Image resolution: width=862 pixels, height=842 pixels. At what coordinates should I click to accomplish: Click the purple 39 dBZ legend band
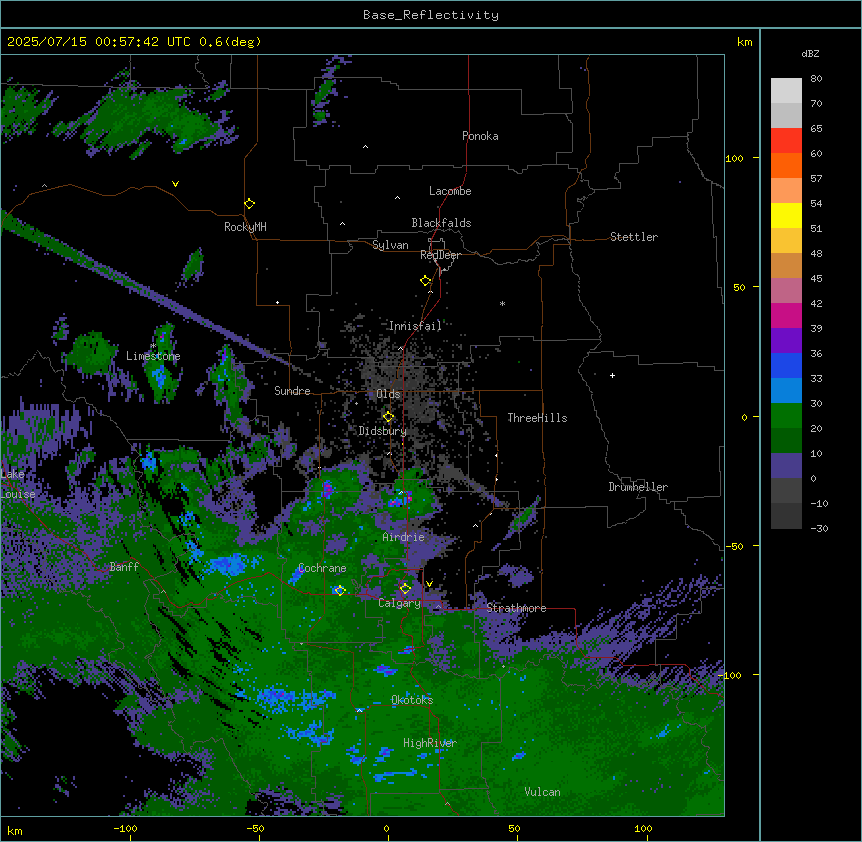pyautogui.click(x=786, y=340)
